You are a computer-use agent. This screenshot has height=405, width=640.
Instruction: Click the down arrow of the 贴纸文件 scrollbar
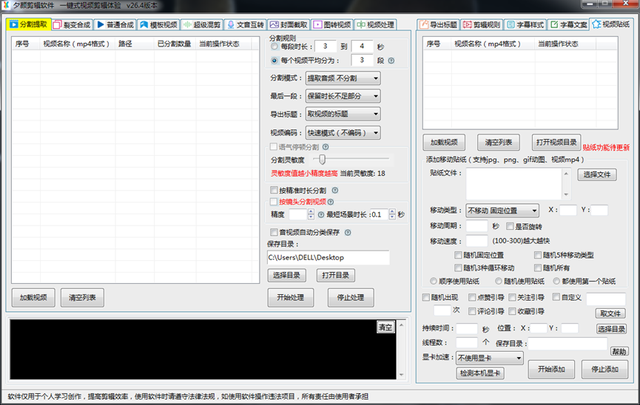tap(566, 195)
